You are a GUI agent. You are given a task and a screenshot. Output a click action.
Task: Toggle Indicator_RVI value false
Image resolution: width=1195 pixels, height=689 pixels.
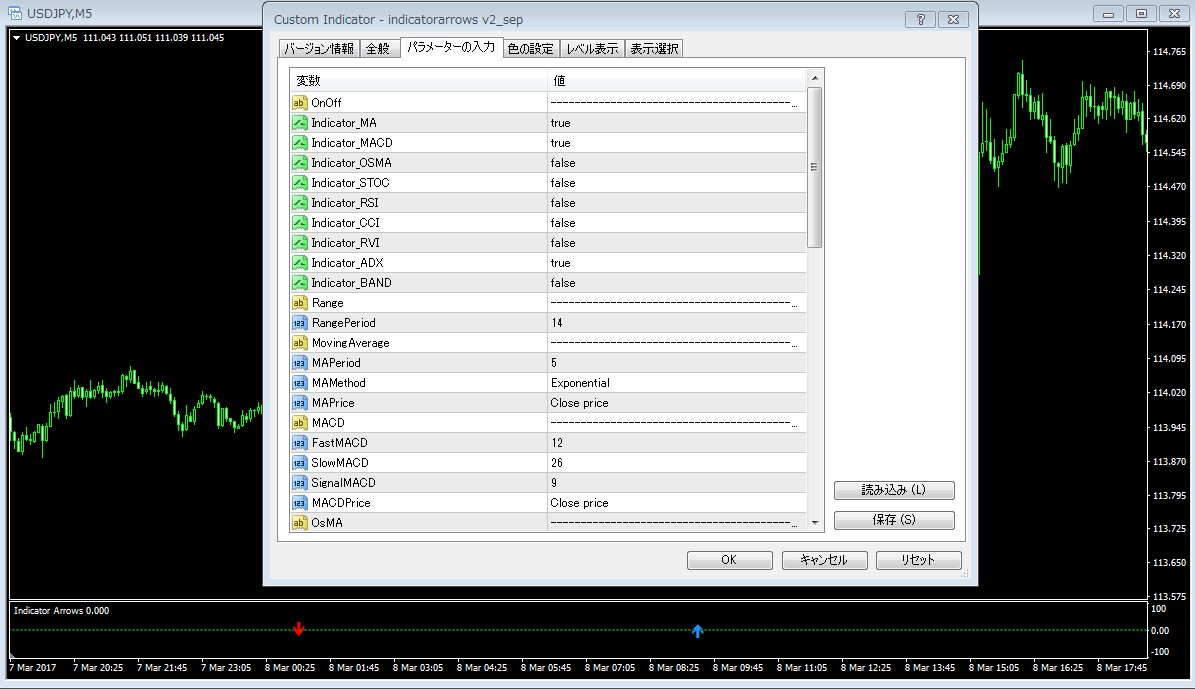[x=677, y=242]
